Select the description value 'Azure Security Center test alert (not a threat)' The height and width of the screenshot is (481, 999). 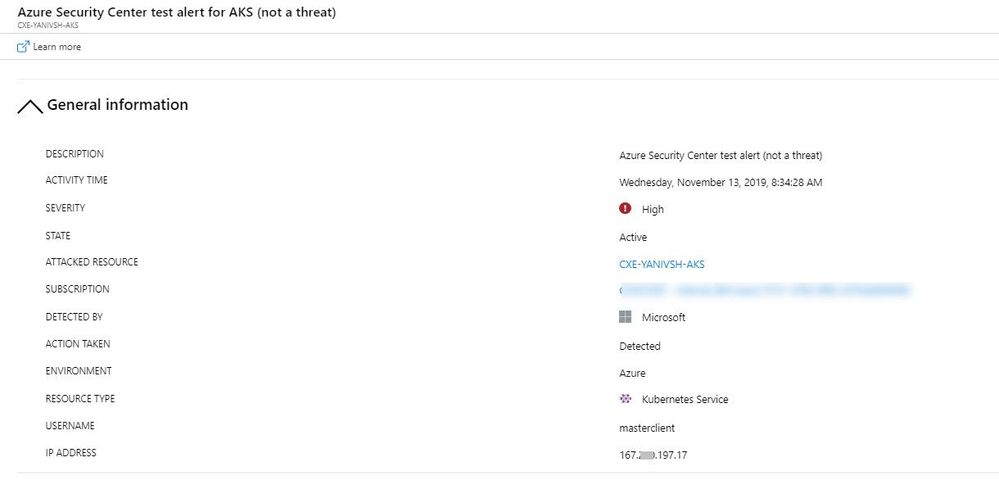(721, 155)
